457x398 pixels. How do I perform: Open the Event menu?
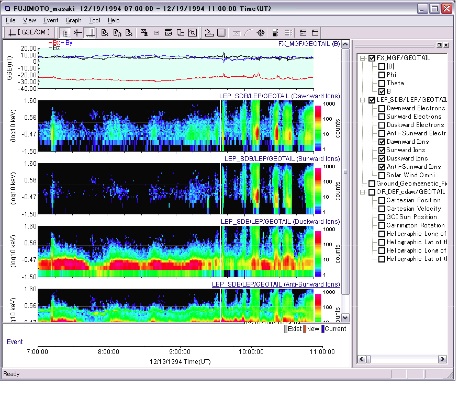(x=51, y=20)
